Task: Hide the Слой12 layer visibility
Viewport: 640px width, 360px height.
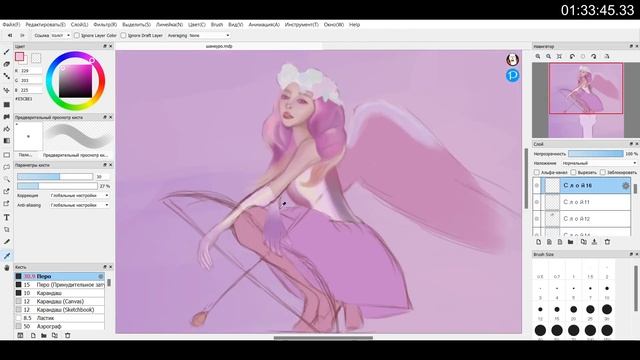Action: coord(537,219)
